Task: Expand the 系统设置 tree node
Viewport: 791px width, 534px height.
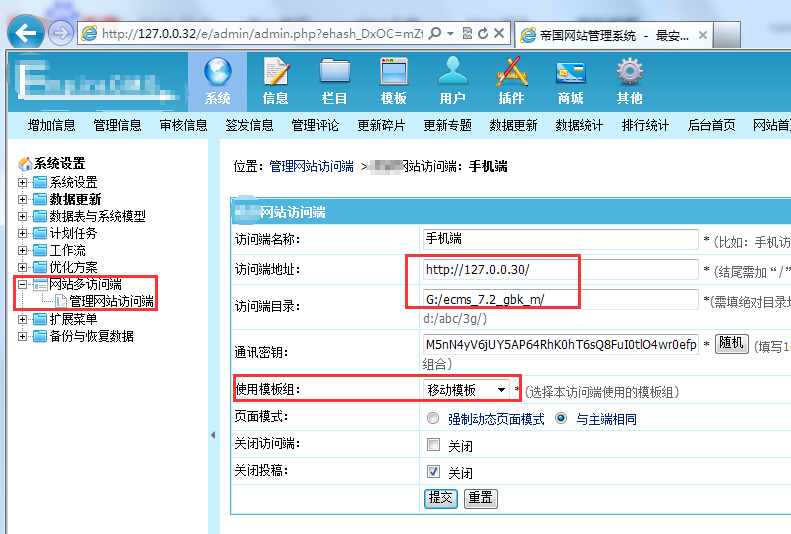Action: point(22,182)
